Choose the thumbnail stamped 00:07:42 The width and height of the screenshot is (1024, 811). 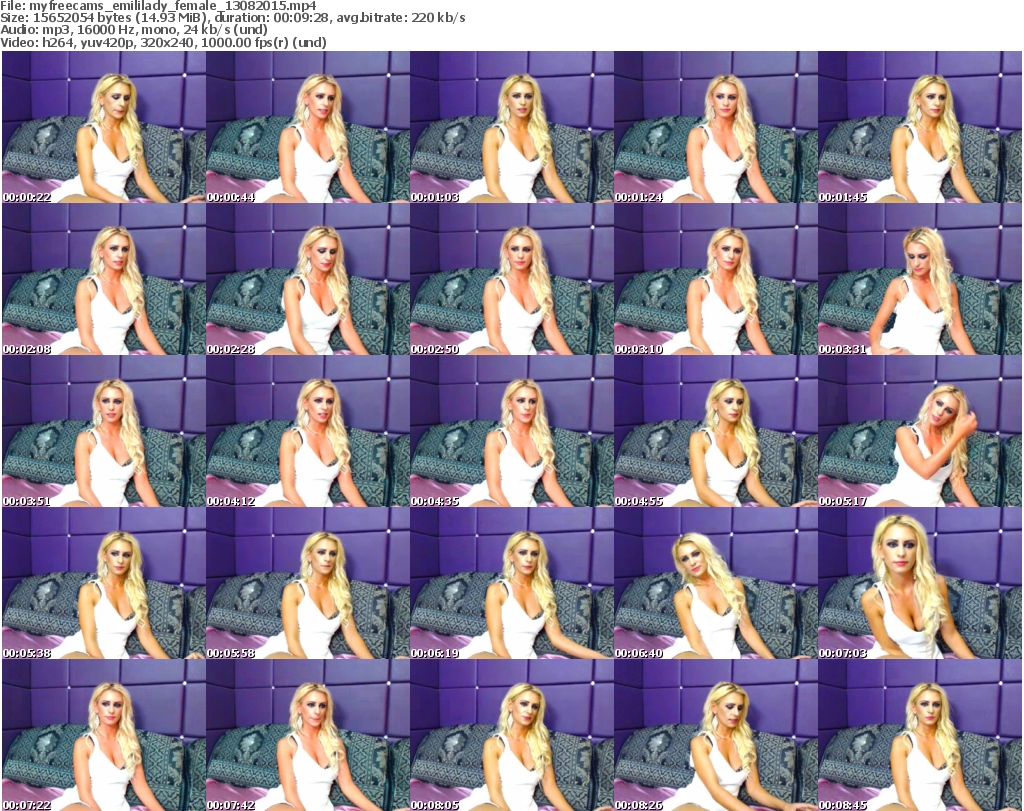[x=308, y=735]
